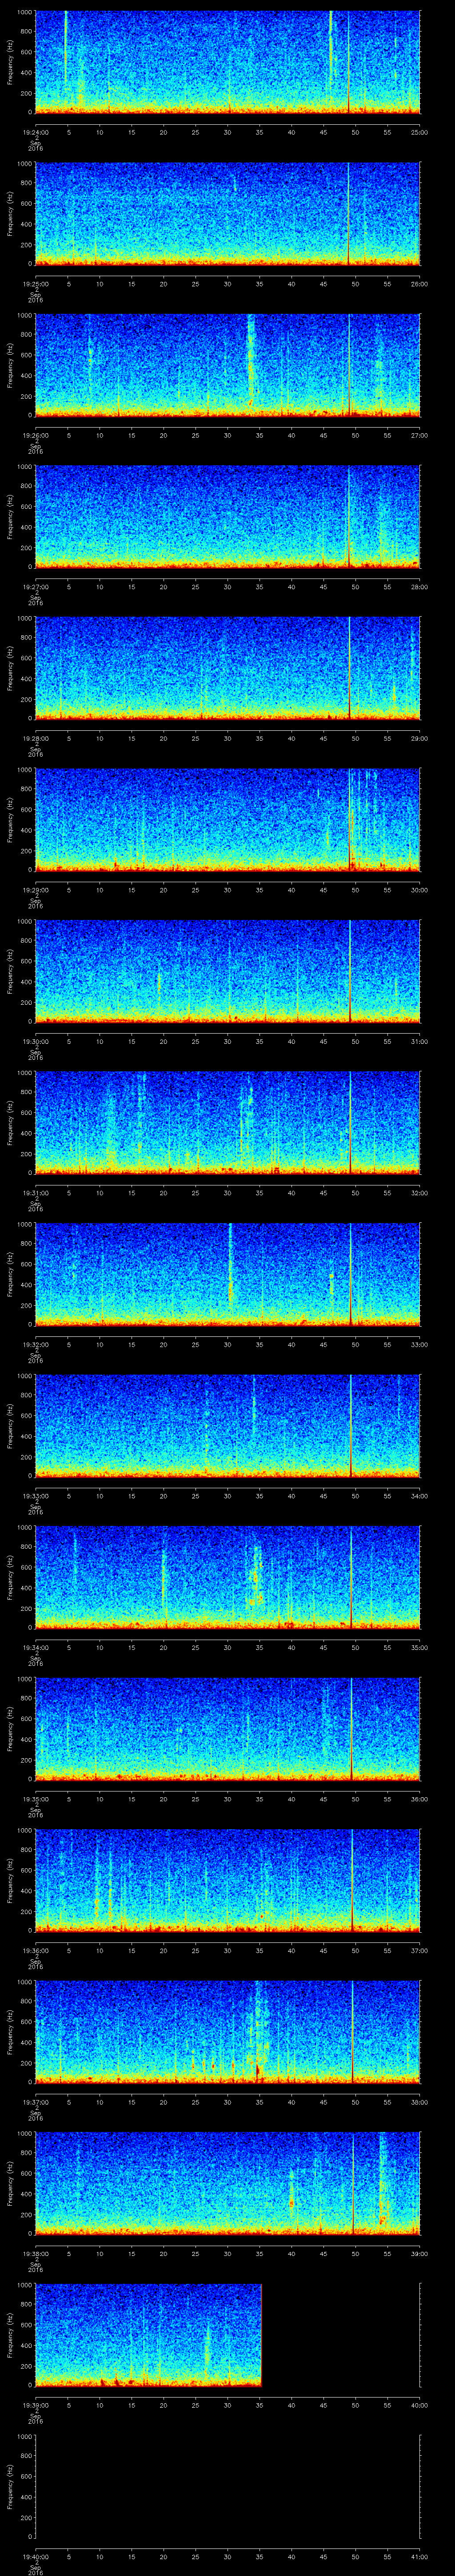Click the 25:00 end time label

coord(419,132)
